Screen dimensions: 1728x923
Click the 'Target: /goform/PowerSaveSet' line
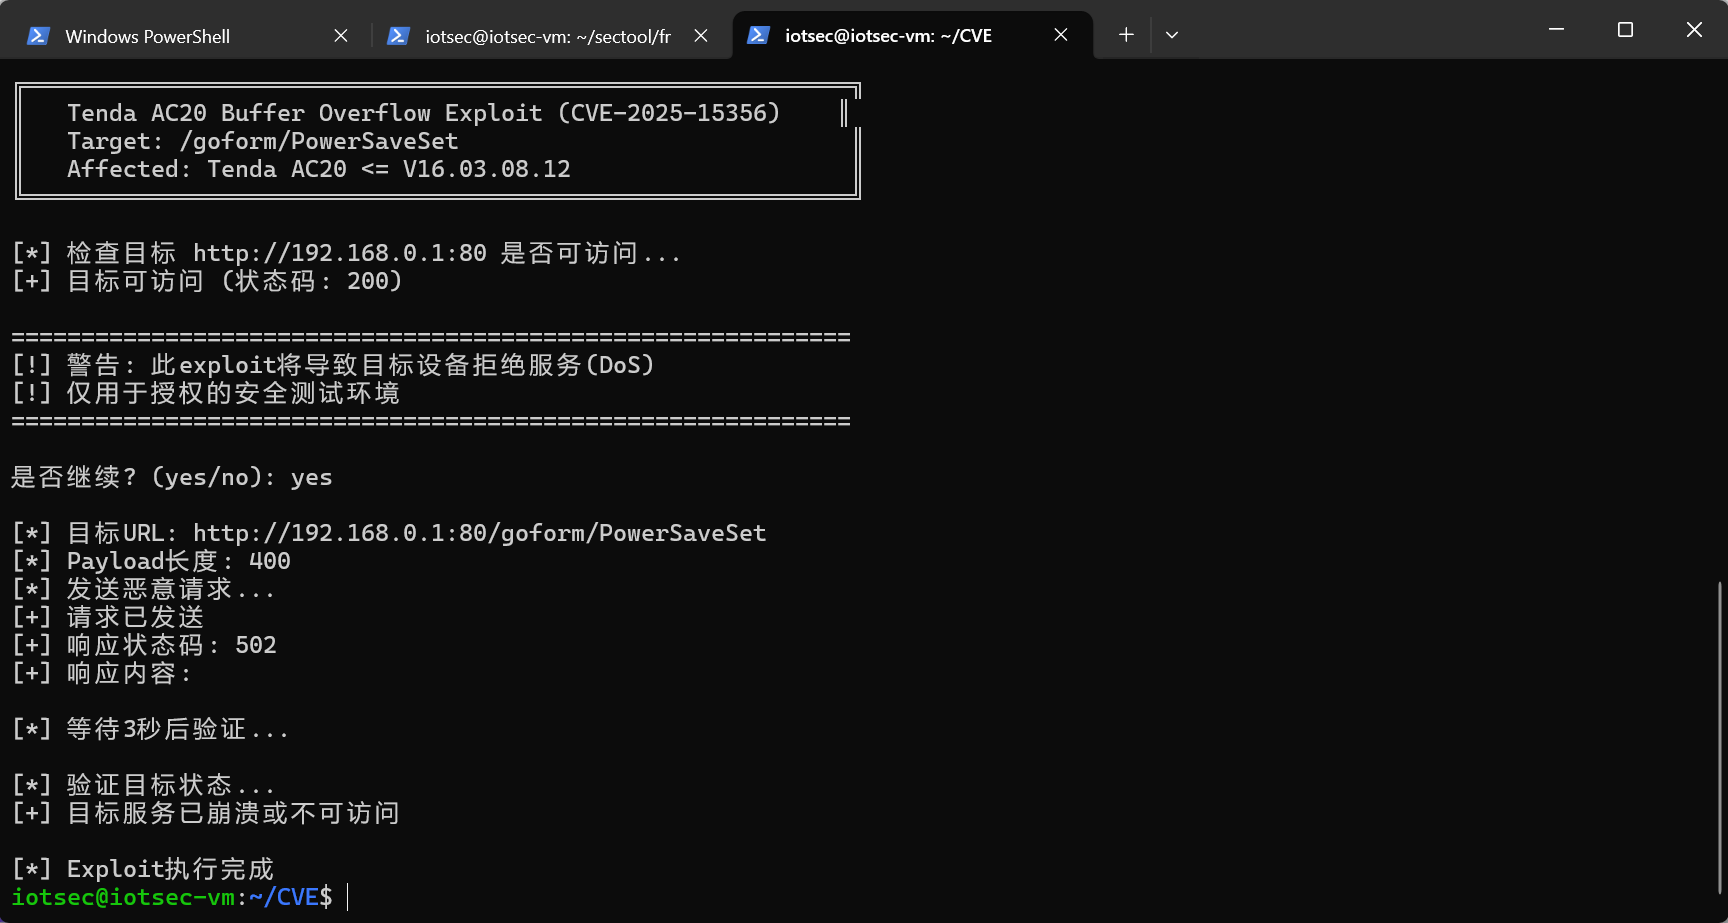point(263,141)
